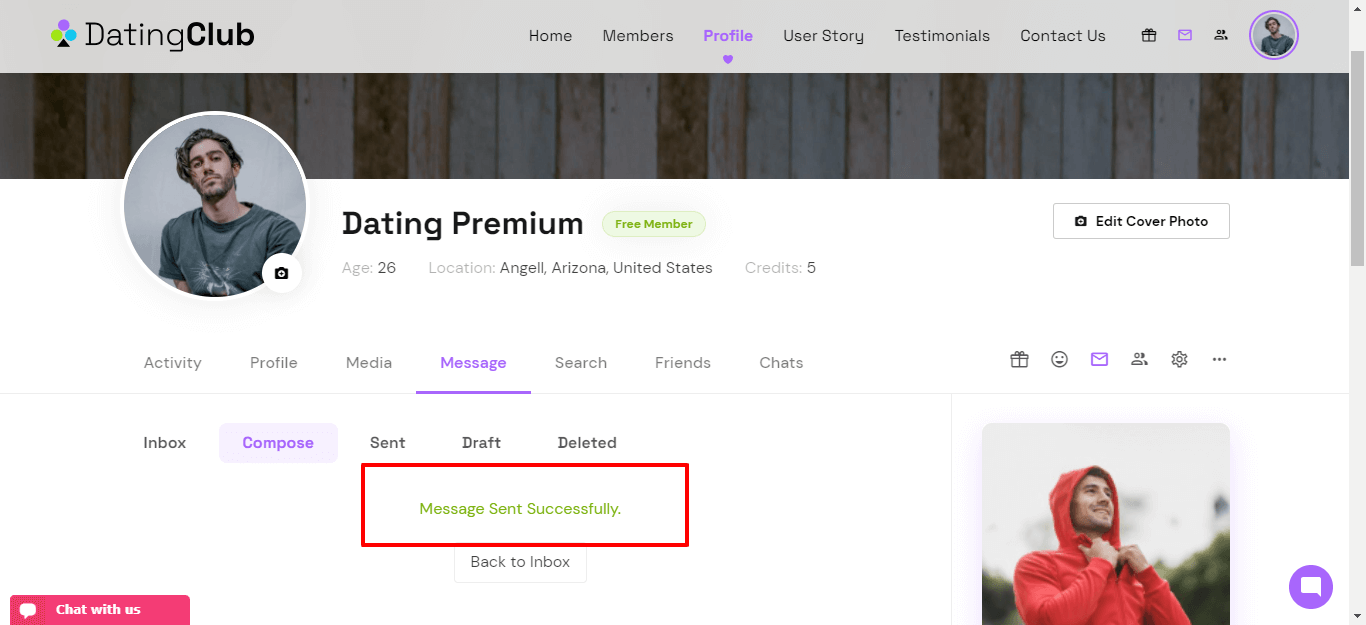Open settings gear in profile toolbar
This screenshot has width=1366, height=625.
coord(1179,359)
